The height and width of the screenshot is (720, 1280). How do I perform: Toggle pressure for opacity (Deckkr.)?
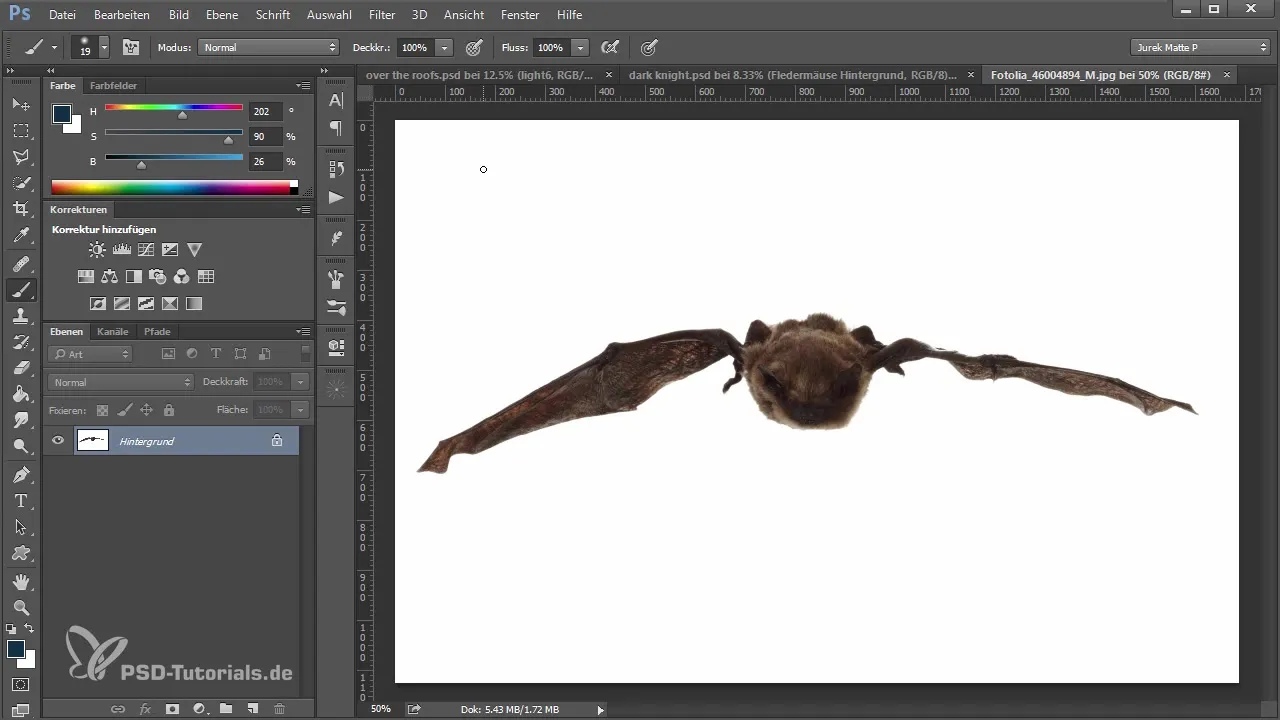coord(474,47)
